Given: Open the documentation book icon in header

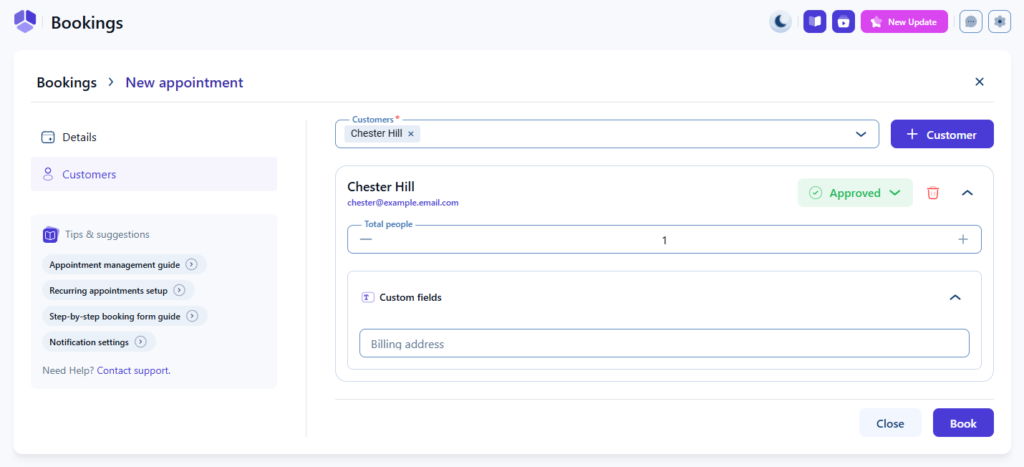Looking at the screenshot, I should coord(815,21).
